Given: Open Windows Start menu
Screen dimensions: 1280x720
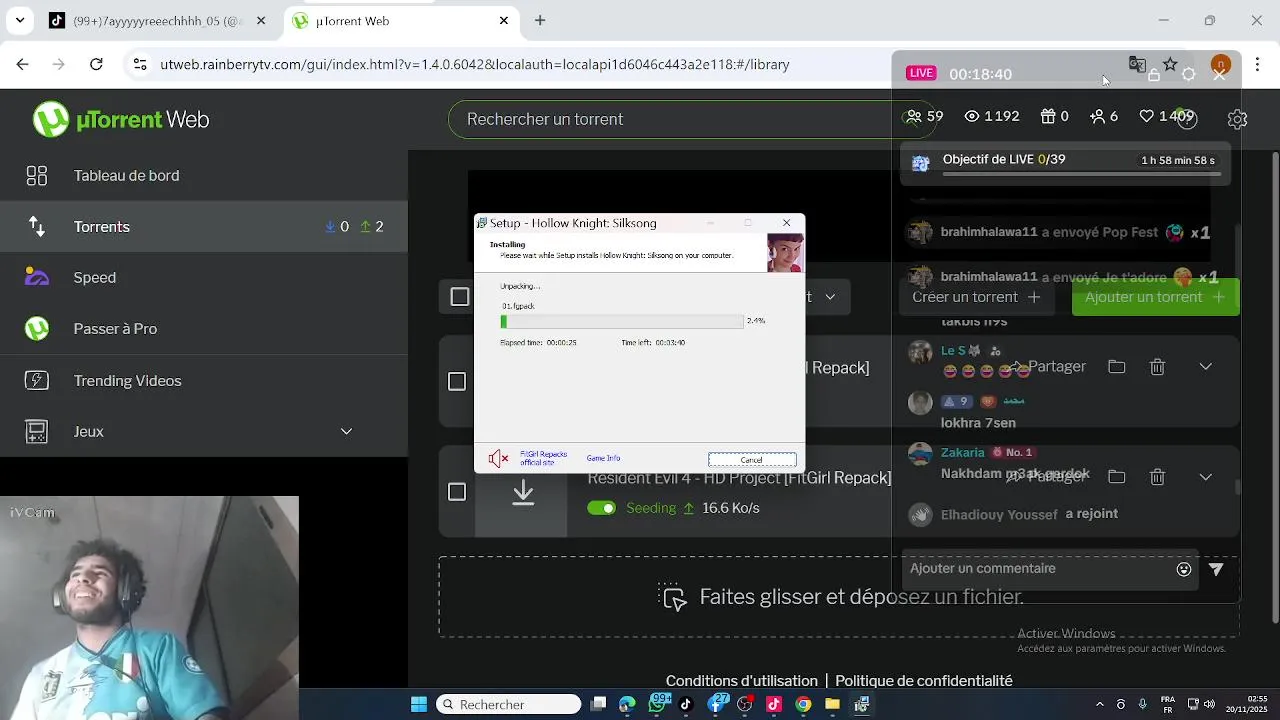Looking at the screenshot, I should point(419,704).
